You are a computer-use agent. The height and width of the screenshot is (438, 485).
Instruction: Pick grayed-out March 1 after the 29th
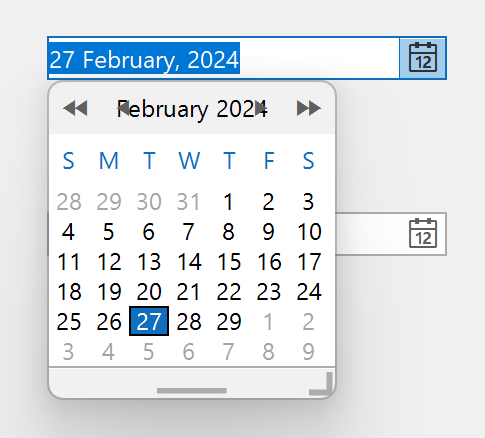[x=268, y=322]
